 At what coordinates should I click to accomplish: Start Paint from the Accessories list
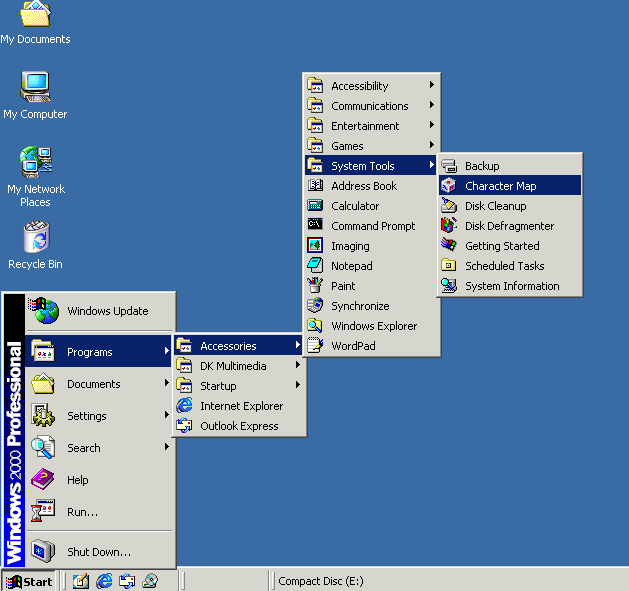pos(343,286)
